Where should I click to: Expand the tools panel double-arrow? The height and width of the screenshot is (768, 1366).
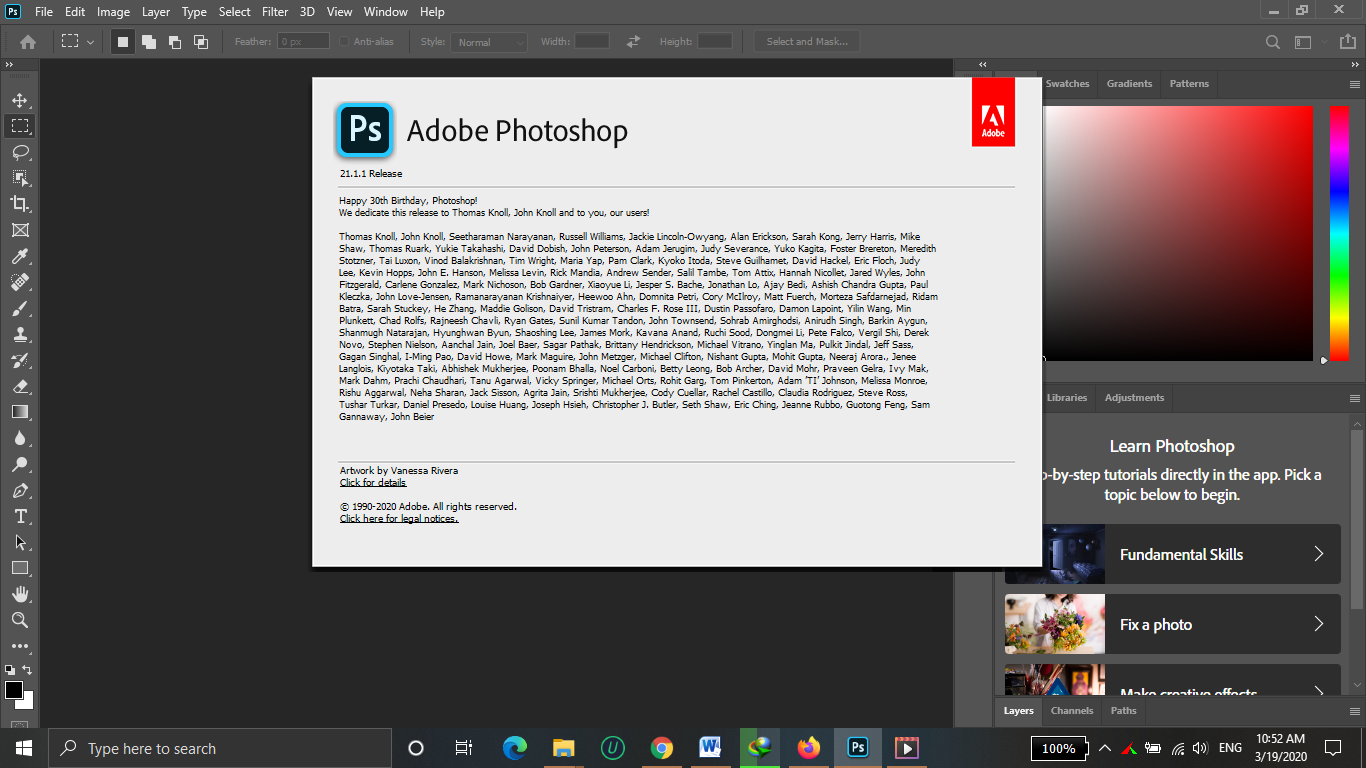pyautogui.click(x=10, y=64)
